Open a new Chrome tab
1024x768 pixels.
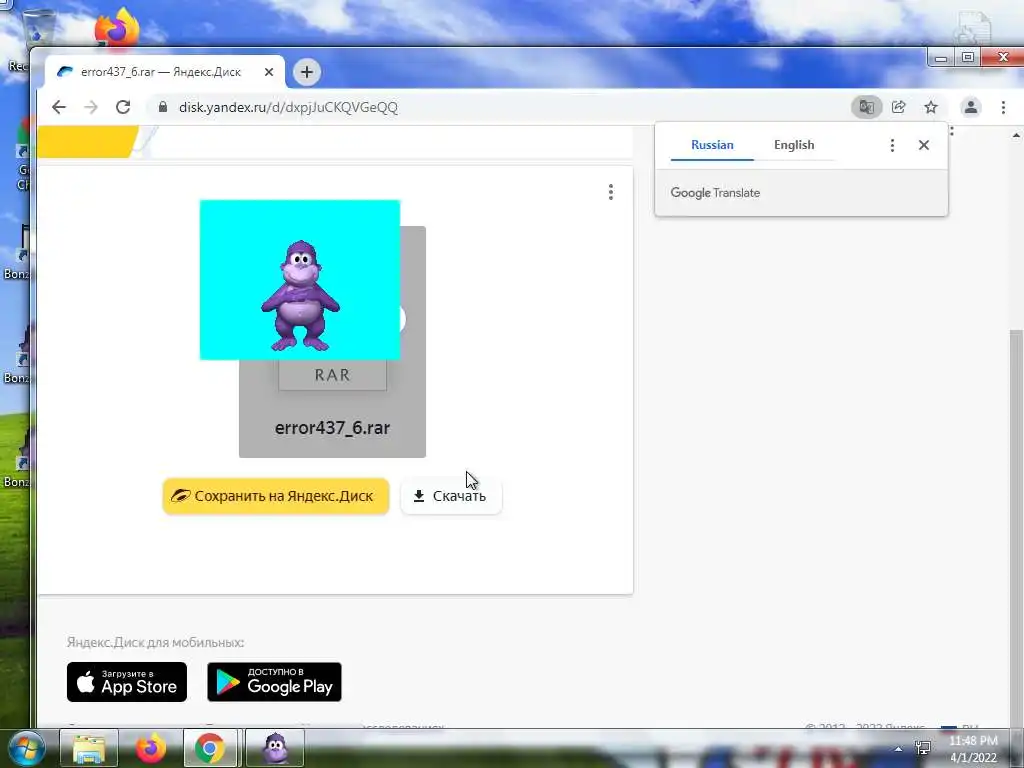click(307, 72)
